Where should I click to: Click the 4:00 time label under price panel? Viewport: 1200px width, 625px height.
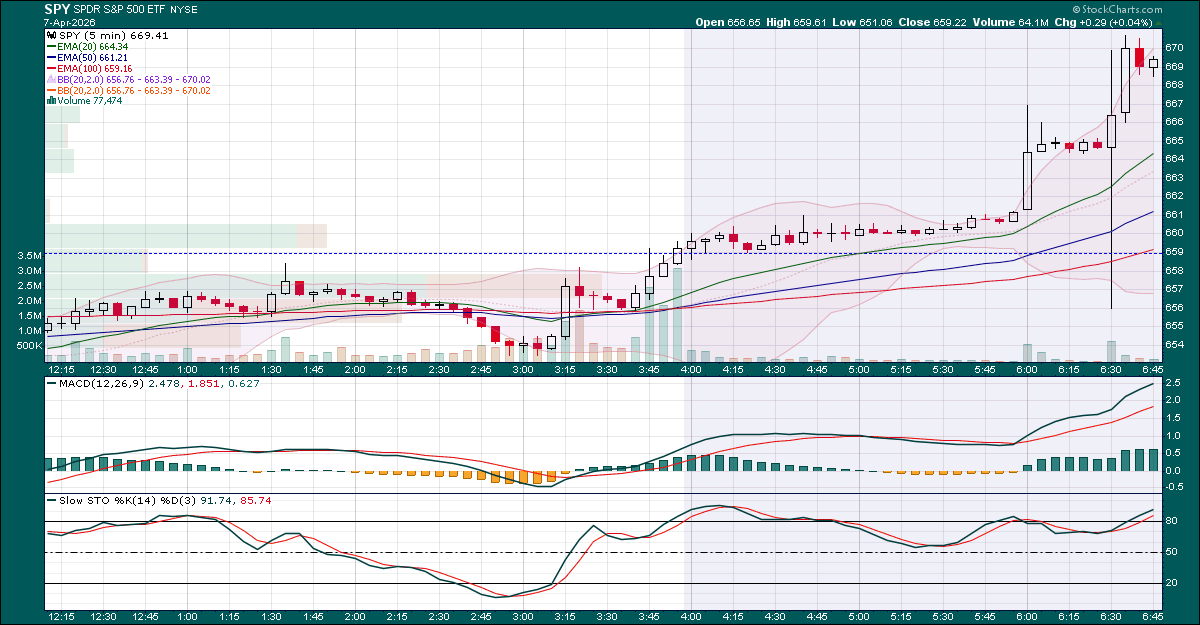tap(691, 369)
